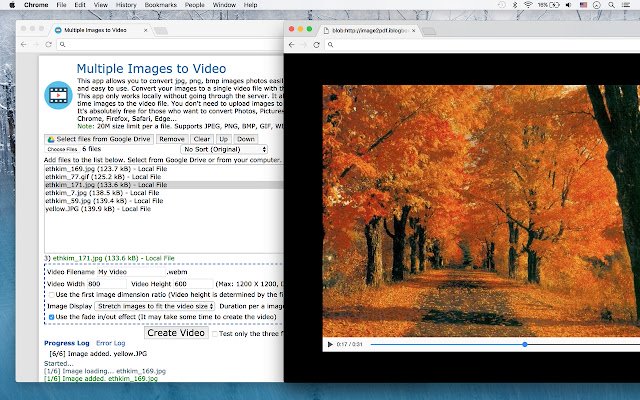Open the No Sort (Original) dropdown
The height and width of the screenshot is (400, 640).
(224, 149)
